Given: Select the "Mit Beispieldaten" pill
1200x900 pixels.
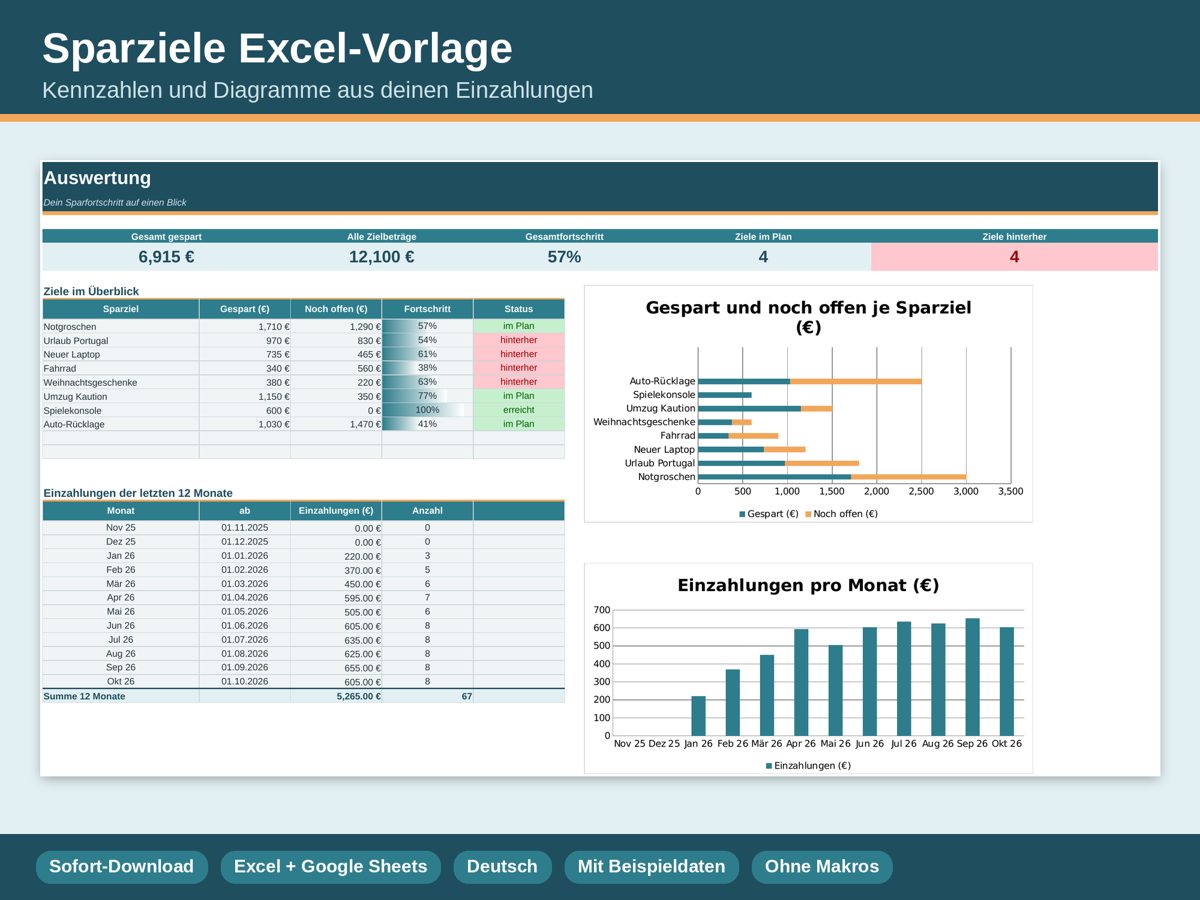Looking at the screenshot, I should pos(651,867).
